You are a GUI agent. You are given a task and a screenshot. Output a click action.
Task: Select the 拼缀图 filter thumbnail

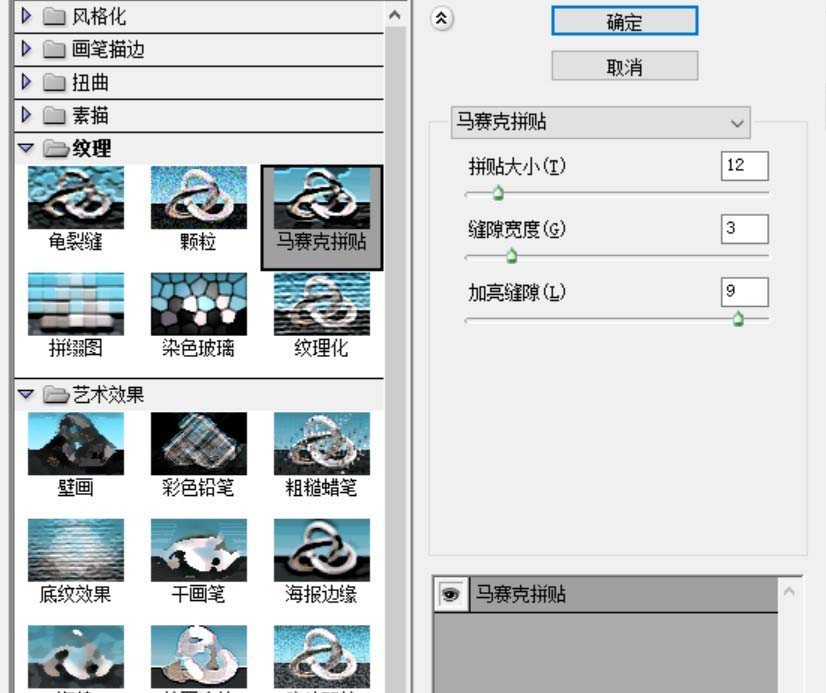(75, 304)
